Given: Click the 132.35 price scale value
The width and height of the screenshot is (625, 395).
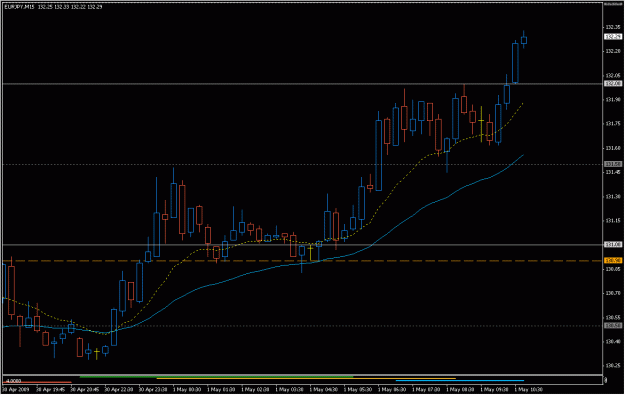Looking at the screenshot, I should coord(613,28).
